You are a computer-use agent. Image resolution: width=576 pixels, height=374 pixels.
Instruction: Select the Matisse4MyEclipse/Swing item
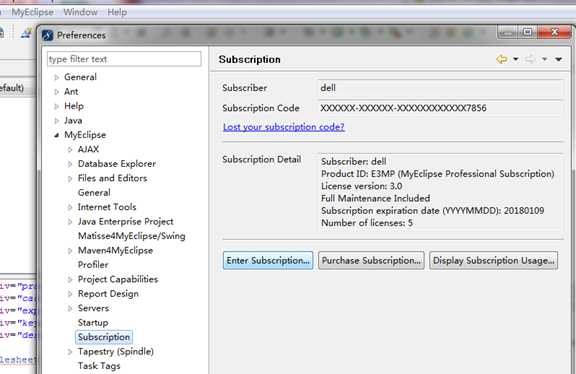click(x=132, y=236)
